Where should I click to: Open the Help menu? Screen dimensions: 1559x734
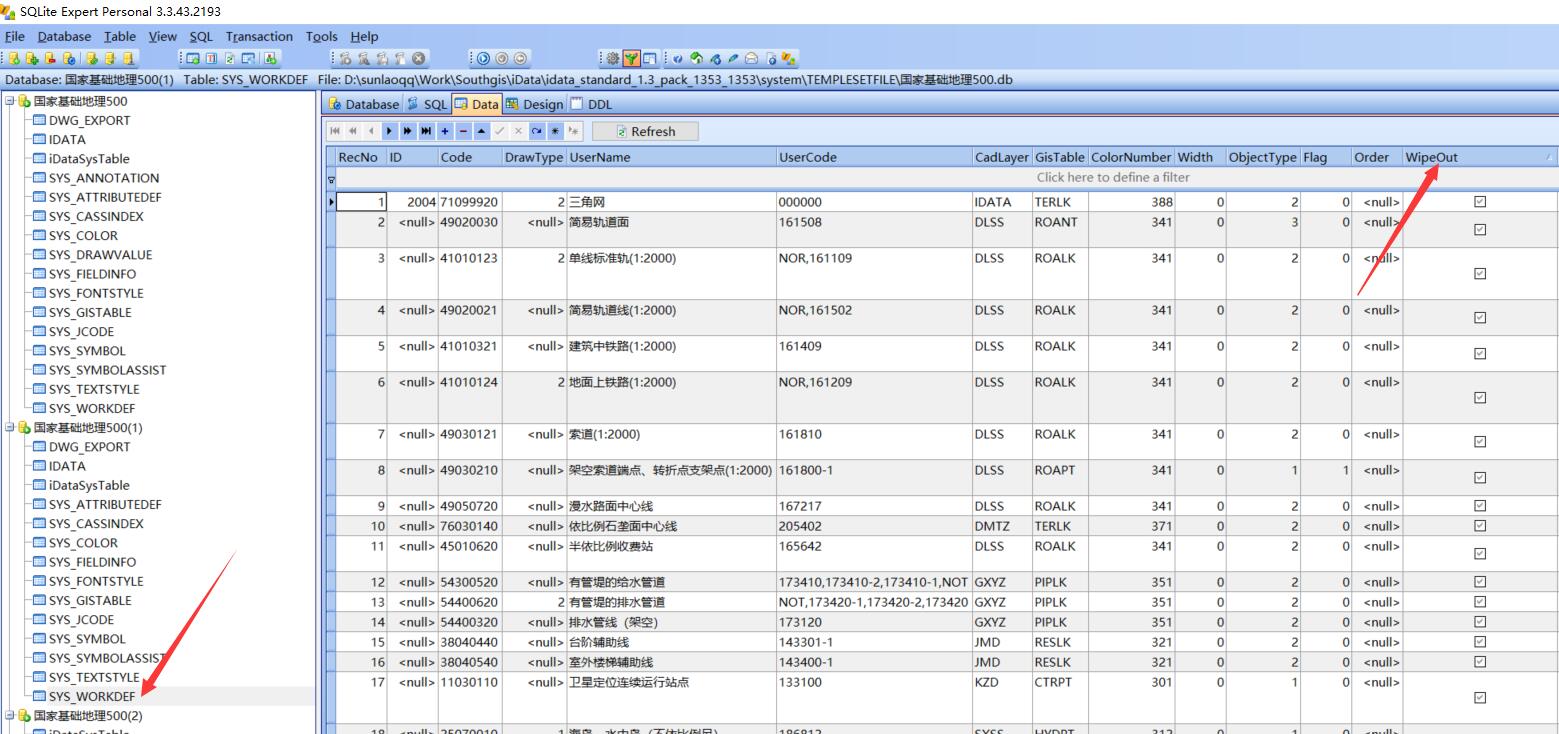point(365,36)
